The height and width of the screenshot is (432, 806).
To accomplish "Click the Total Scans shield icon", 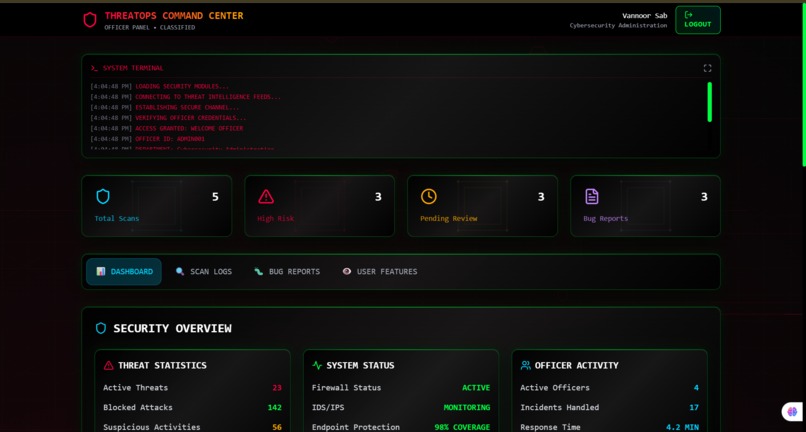I will coord(103,196).
